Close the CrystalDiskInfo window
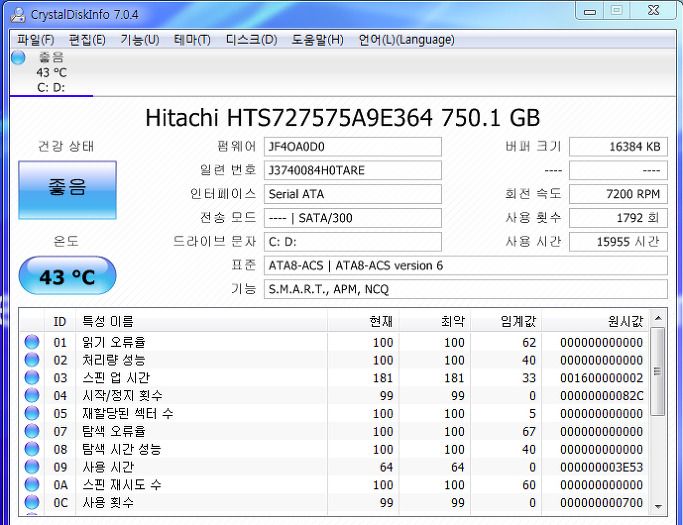 pyautogui.click(x=653, y=11)
